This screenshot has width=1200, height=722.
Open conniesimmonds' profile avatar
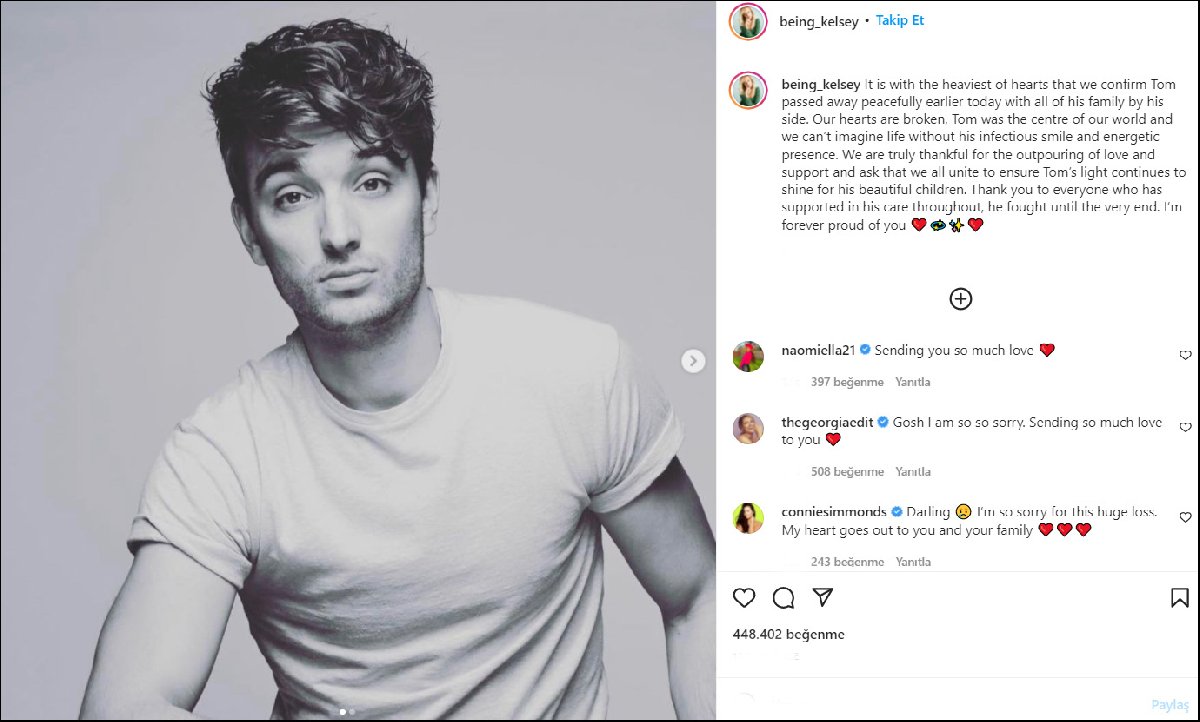point(748,518)
